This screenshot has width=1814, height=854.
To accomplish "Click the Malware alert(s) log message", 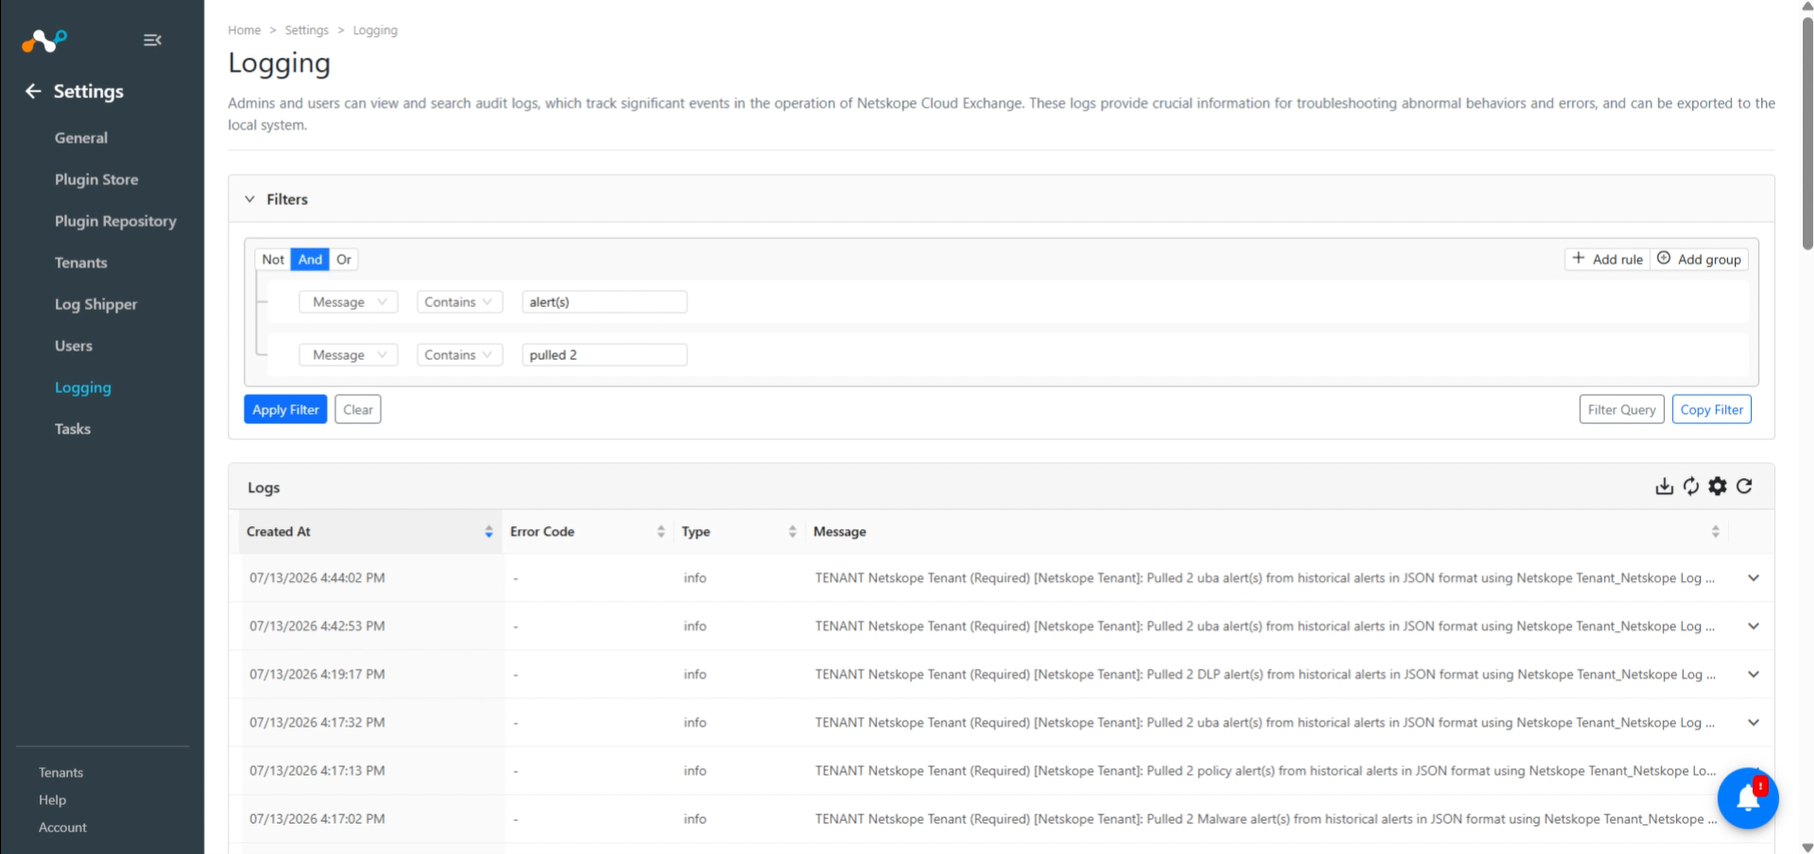I will 1265,819.
